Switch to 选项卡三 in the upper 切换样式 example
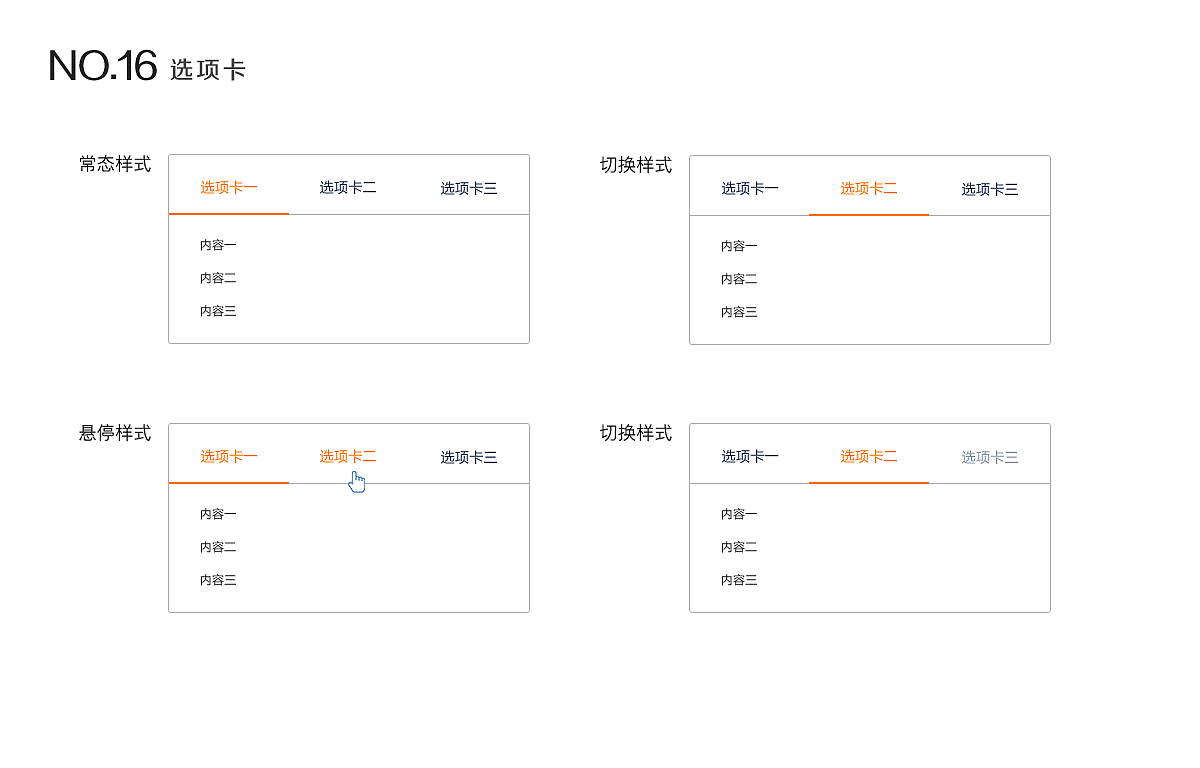 pyautogui.click(x=989, y=188)
